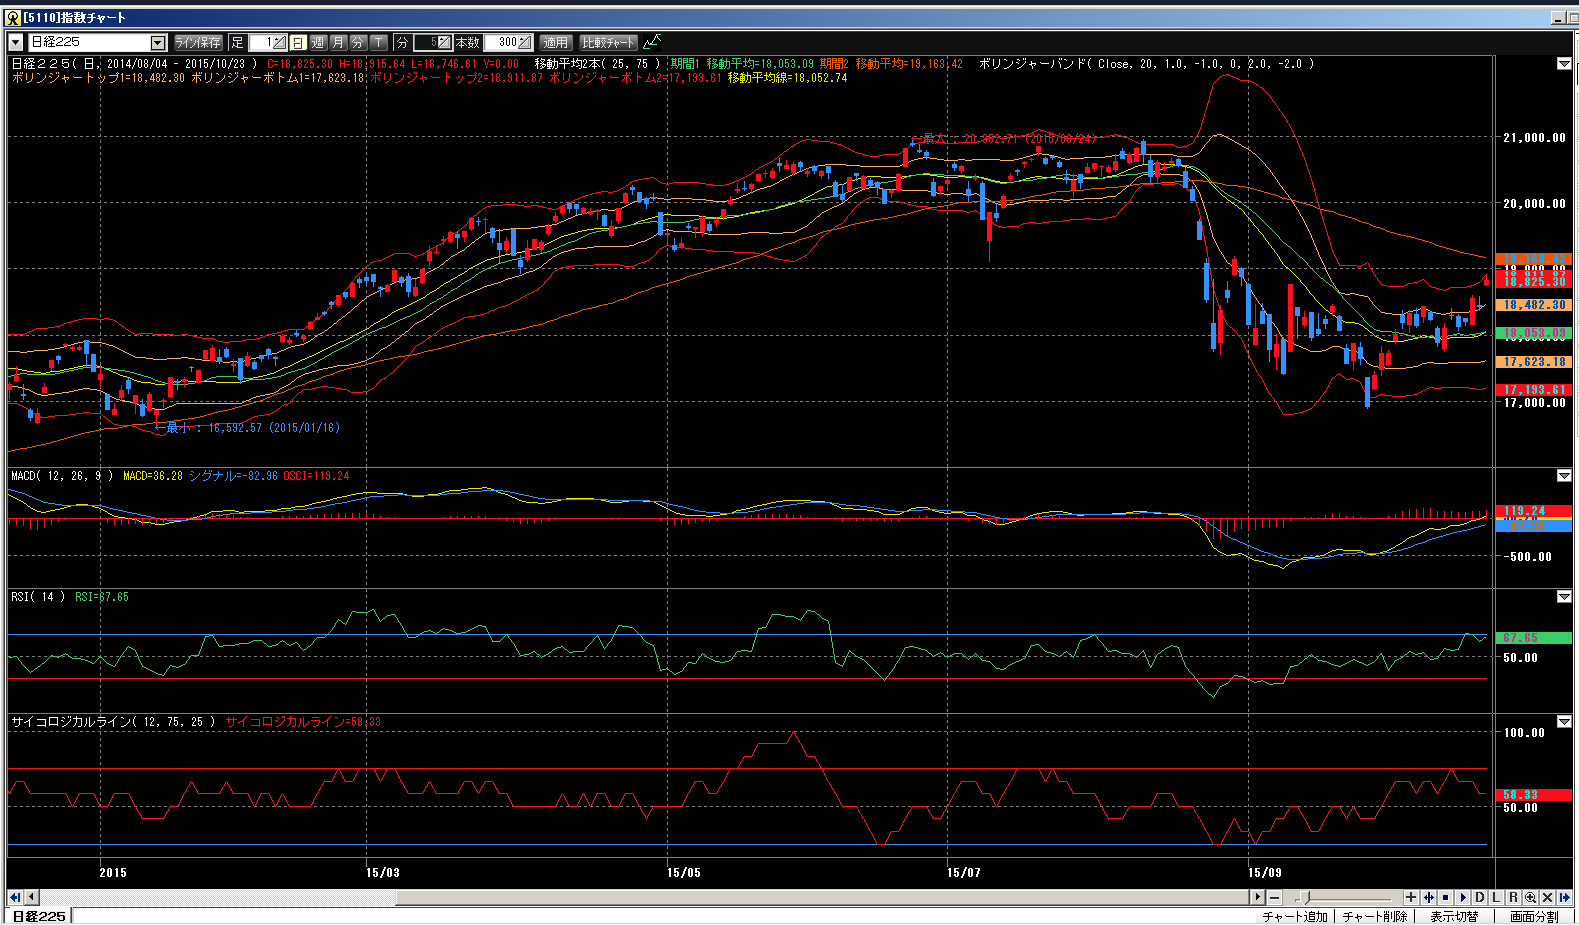
Task: Open the 比較チャート comparison chart
Action: [608, 42]
